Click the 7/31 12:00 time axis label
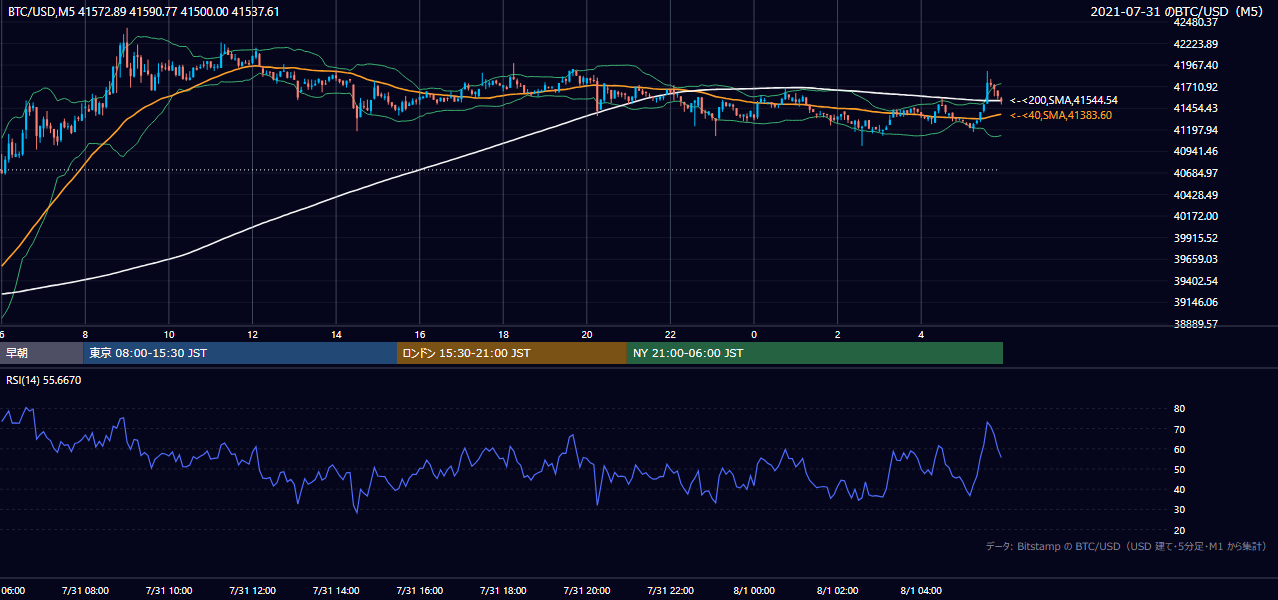Image resolution: width=1278 pixels, height=600 pixels. (x=252, y=591)
